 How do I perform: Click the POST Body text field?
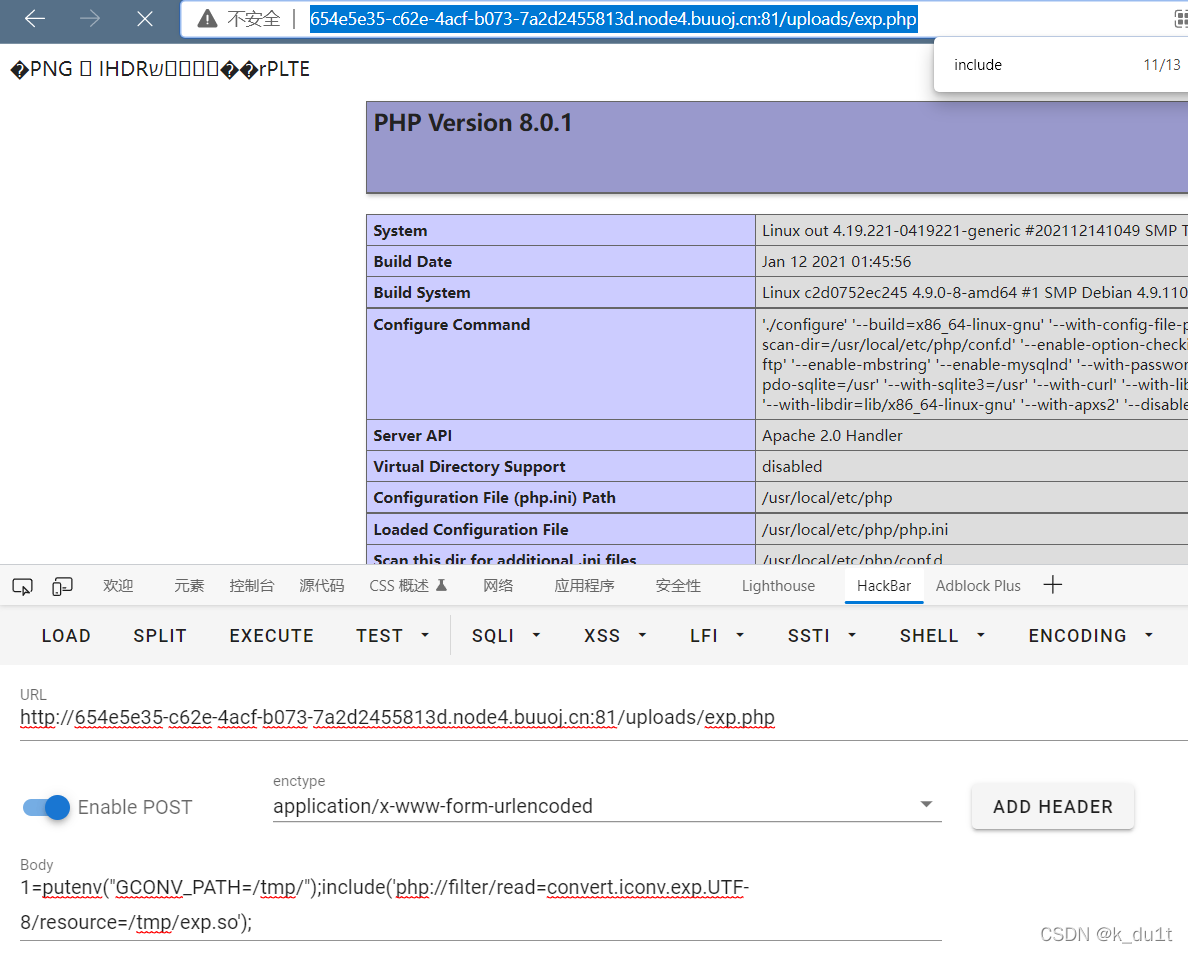(480, 905)
